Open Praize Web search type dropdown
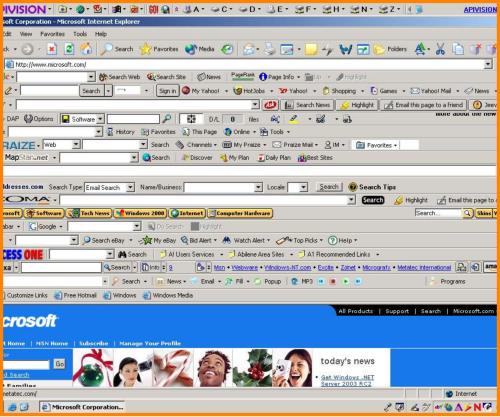 coord(76,145)
